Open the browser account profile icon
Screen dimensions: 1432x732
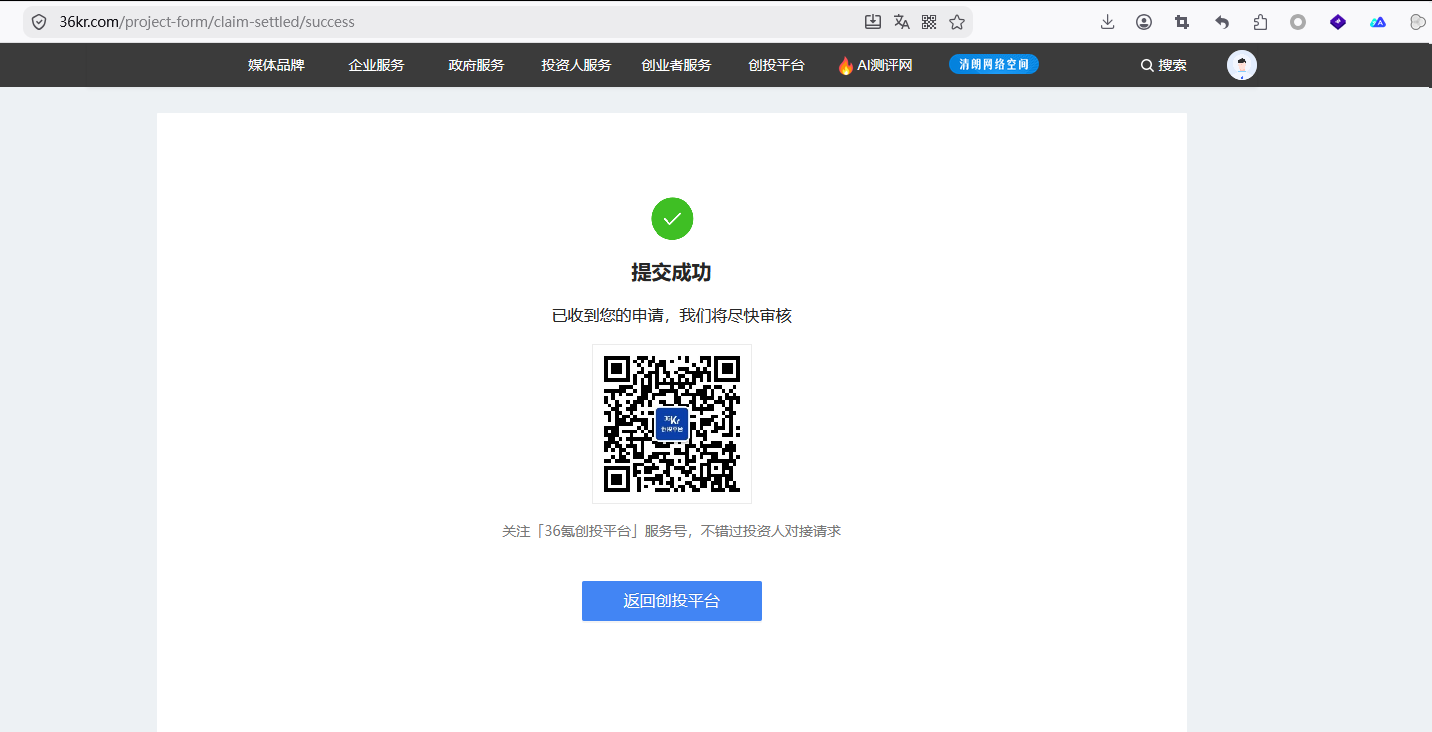pyautogui.click(x=1144, y=22)
